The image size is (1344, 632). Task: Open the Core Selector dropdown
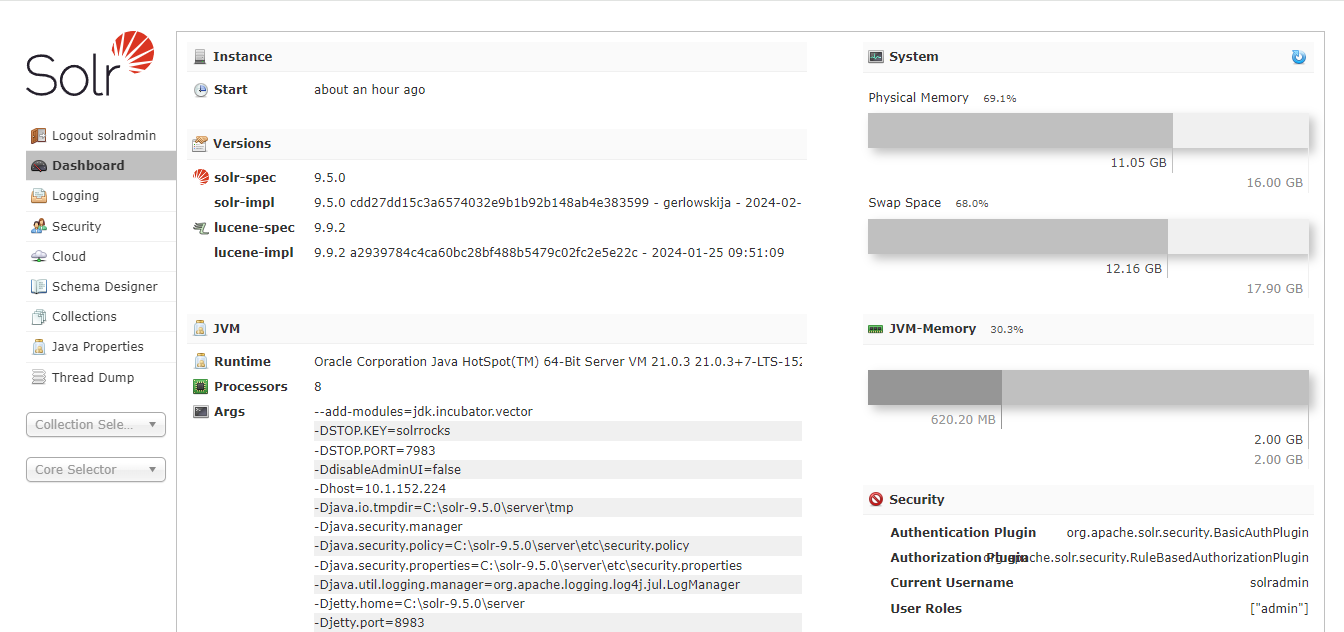pos(96,470)
